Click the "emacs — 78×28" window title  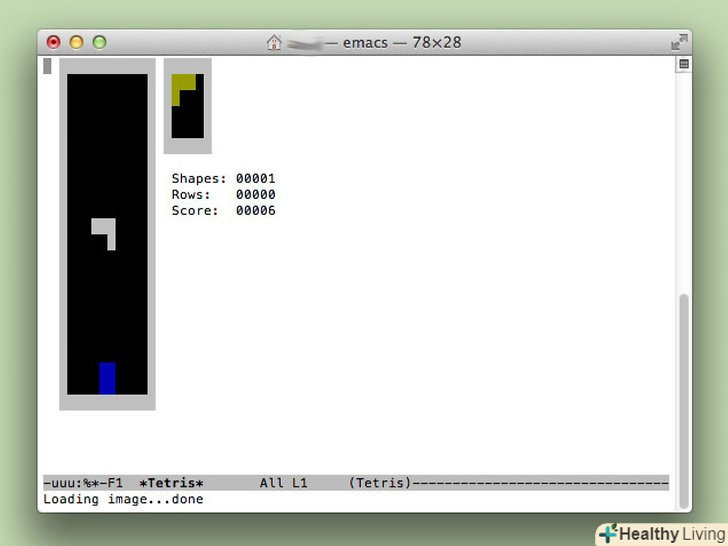point(402,43)
